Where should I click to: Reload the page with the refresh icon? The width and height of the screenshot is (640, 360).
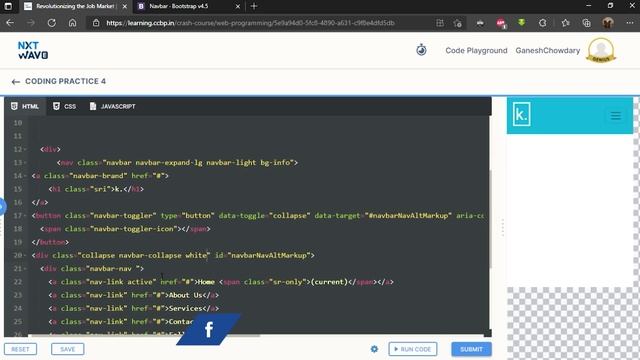click(51, 23)
